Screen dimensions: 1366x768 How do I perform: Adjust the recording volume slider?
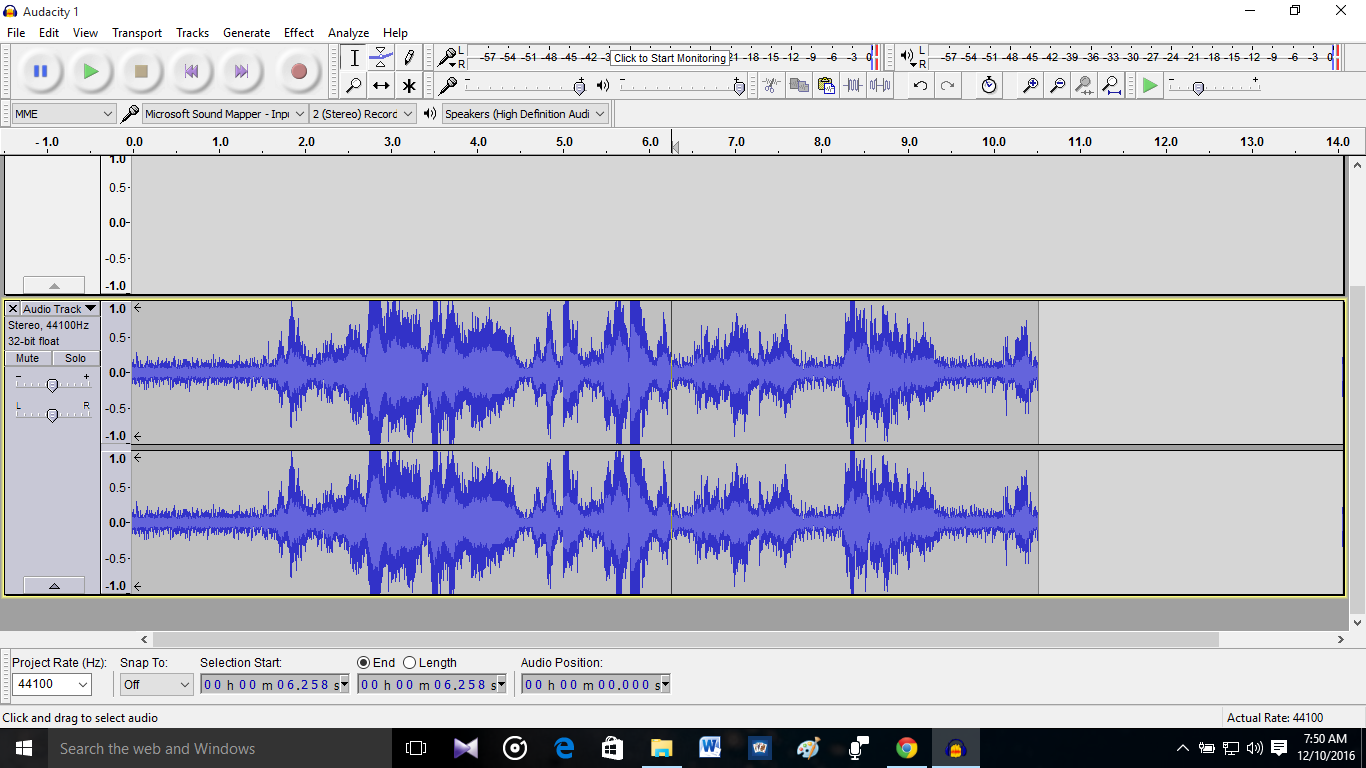coord(579,87)
